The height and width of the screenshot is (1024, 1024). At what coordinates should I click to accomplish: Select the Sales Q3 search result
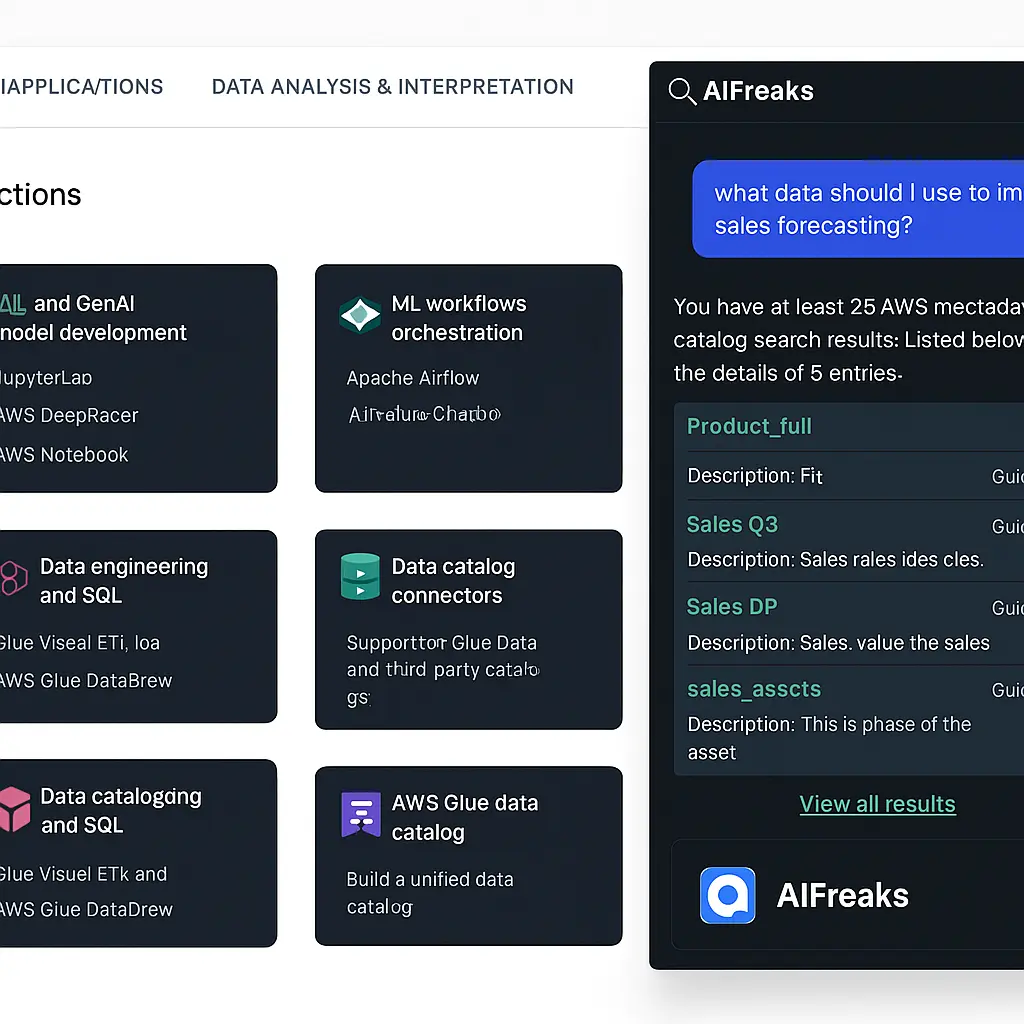pos(732,525)
